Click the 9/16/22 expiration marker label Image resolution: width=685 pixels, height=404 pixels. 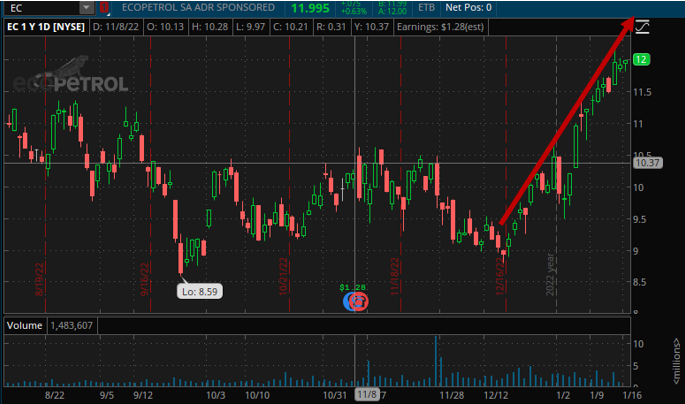coord(145,279)
